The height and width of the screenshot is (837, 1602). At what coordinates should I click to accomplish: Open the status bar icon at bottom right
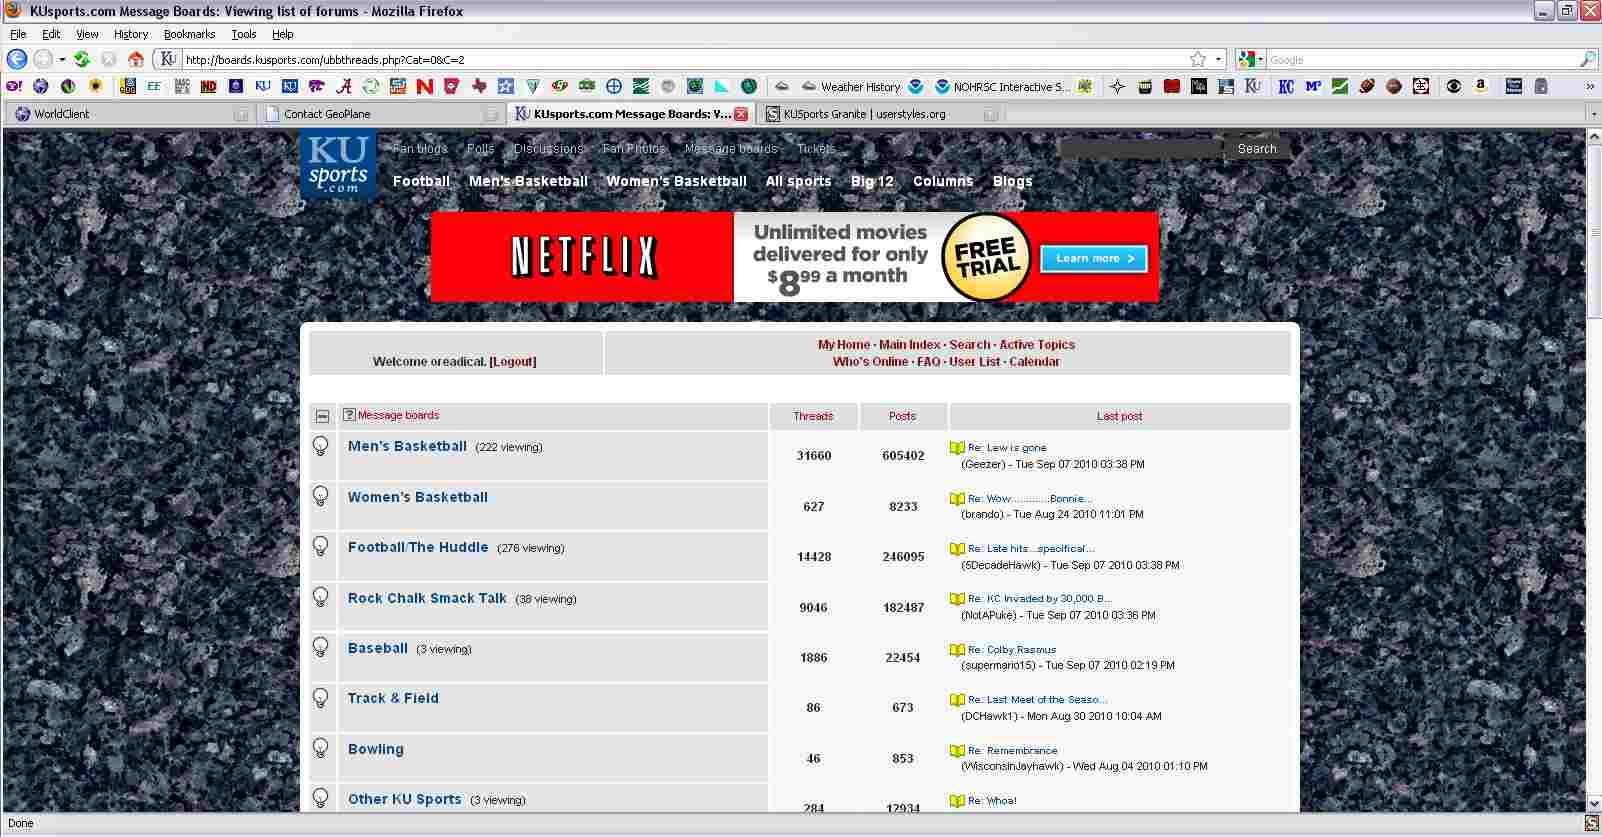(x=1591, y=823)
